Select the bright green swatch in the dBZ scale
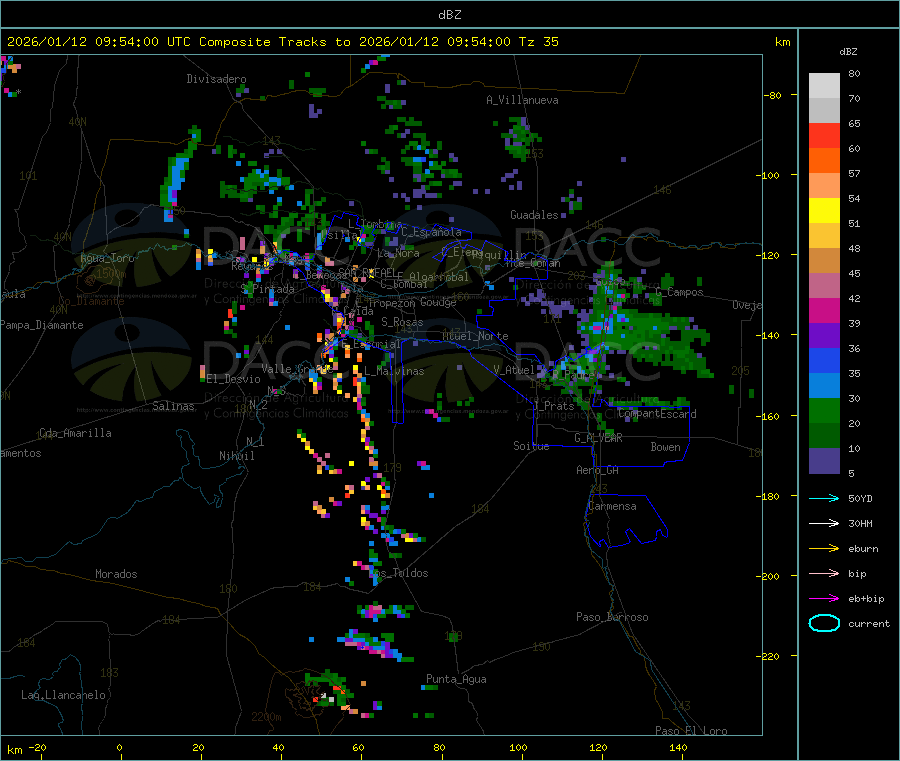Image resolution: width=900 pixels, height=761 pixels. pos(824,410)
